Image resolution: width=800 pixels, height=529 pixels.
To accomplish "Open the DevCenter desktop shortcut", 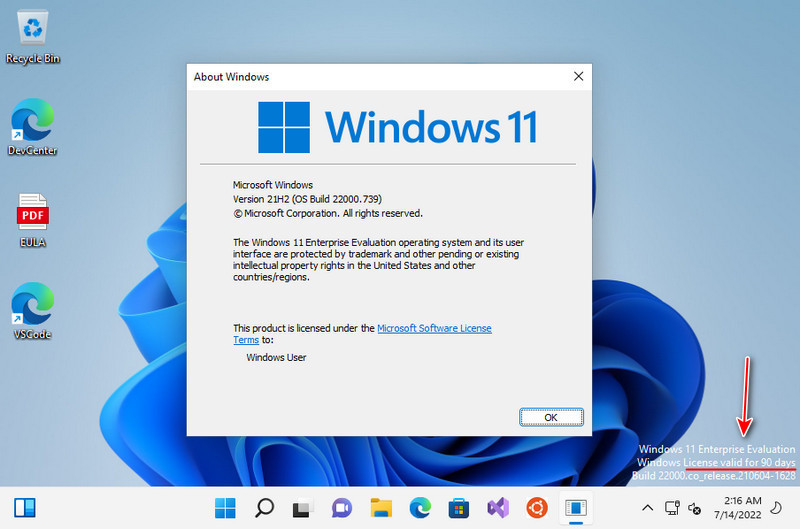I will pos(33,128).
